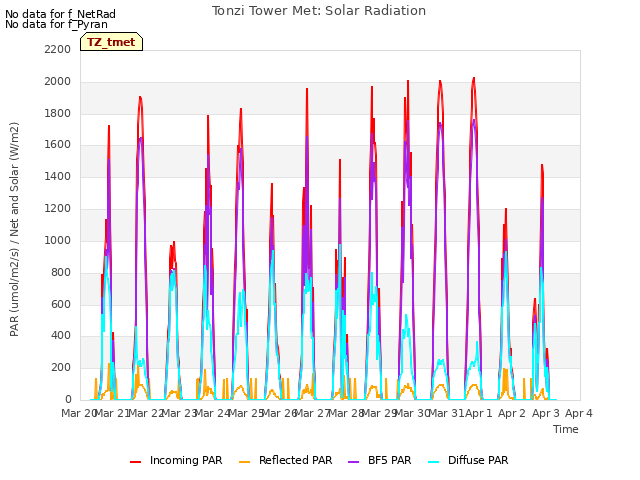Click the Mar 20 x-axis date label

coord(79,413)
